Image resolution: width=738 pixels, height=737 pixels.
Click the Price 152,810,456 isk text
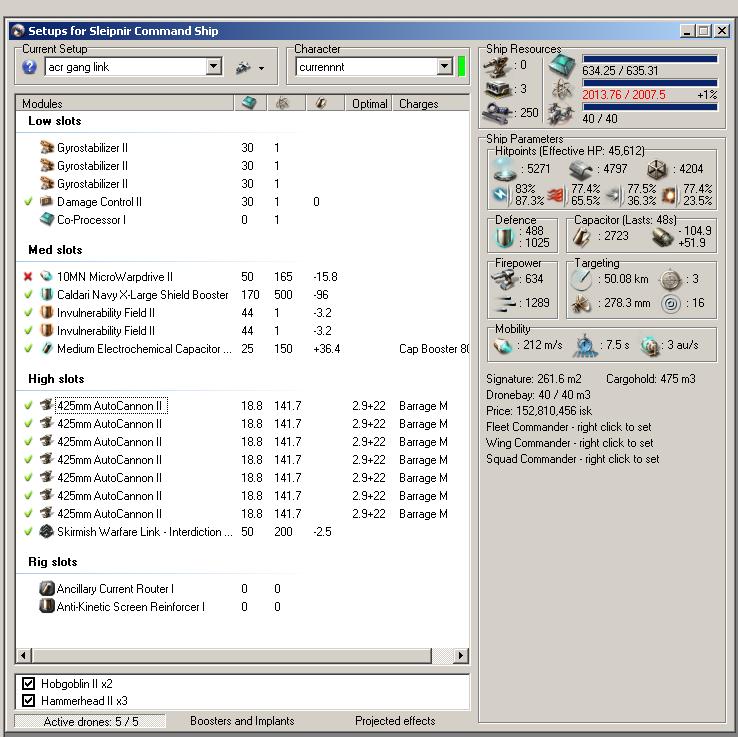point(539,411)
